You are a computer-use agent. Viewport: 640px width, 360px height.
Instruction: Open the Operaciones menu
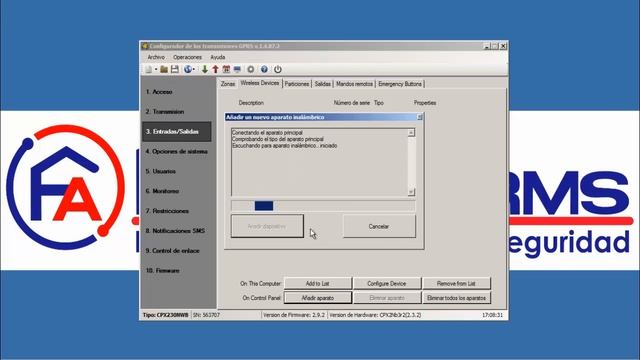(187, 57)
